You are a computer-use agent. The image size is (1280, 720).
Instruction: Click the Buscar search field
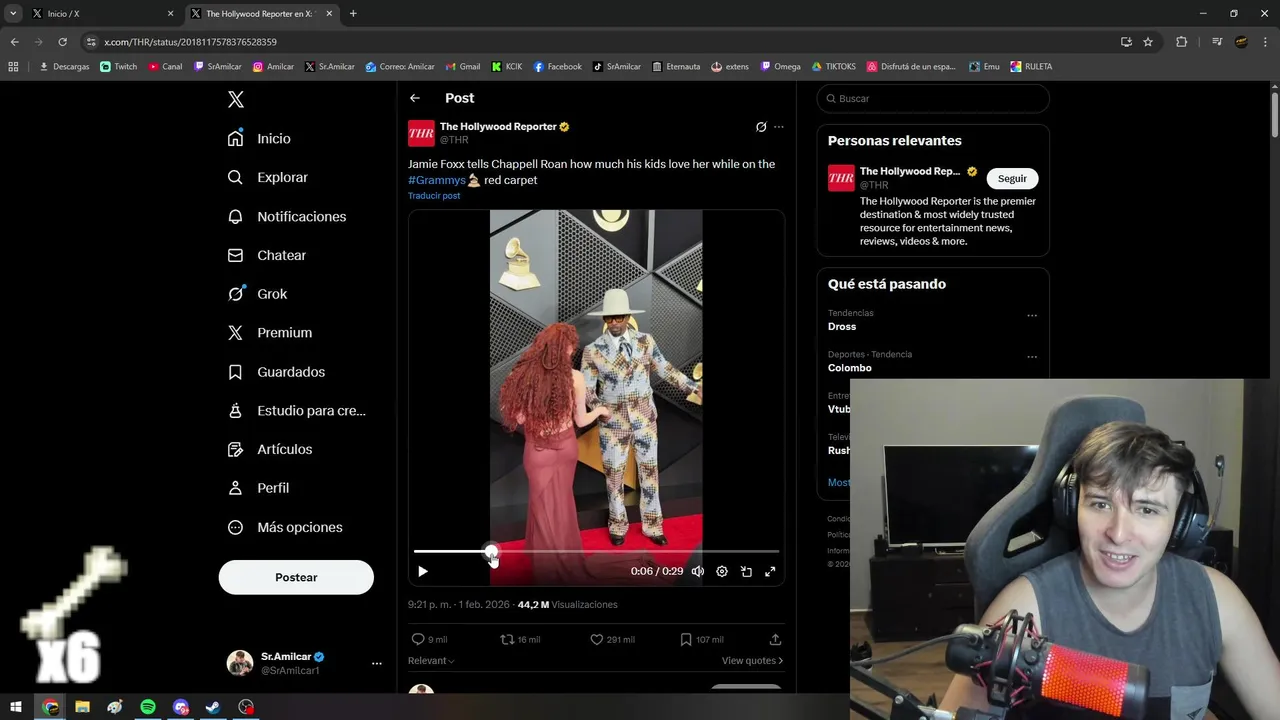tap(933, 98)
